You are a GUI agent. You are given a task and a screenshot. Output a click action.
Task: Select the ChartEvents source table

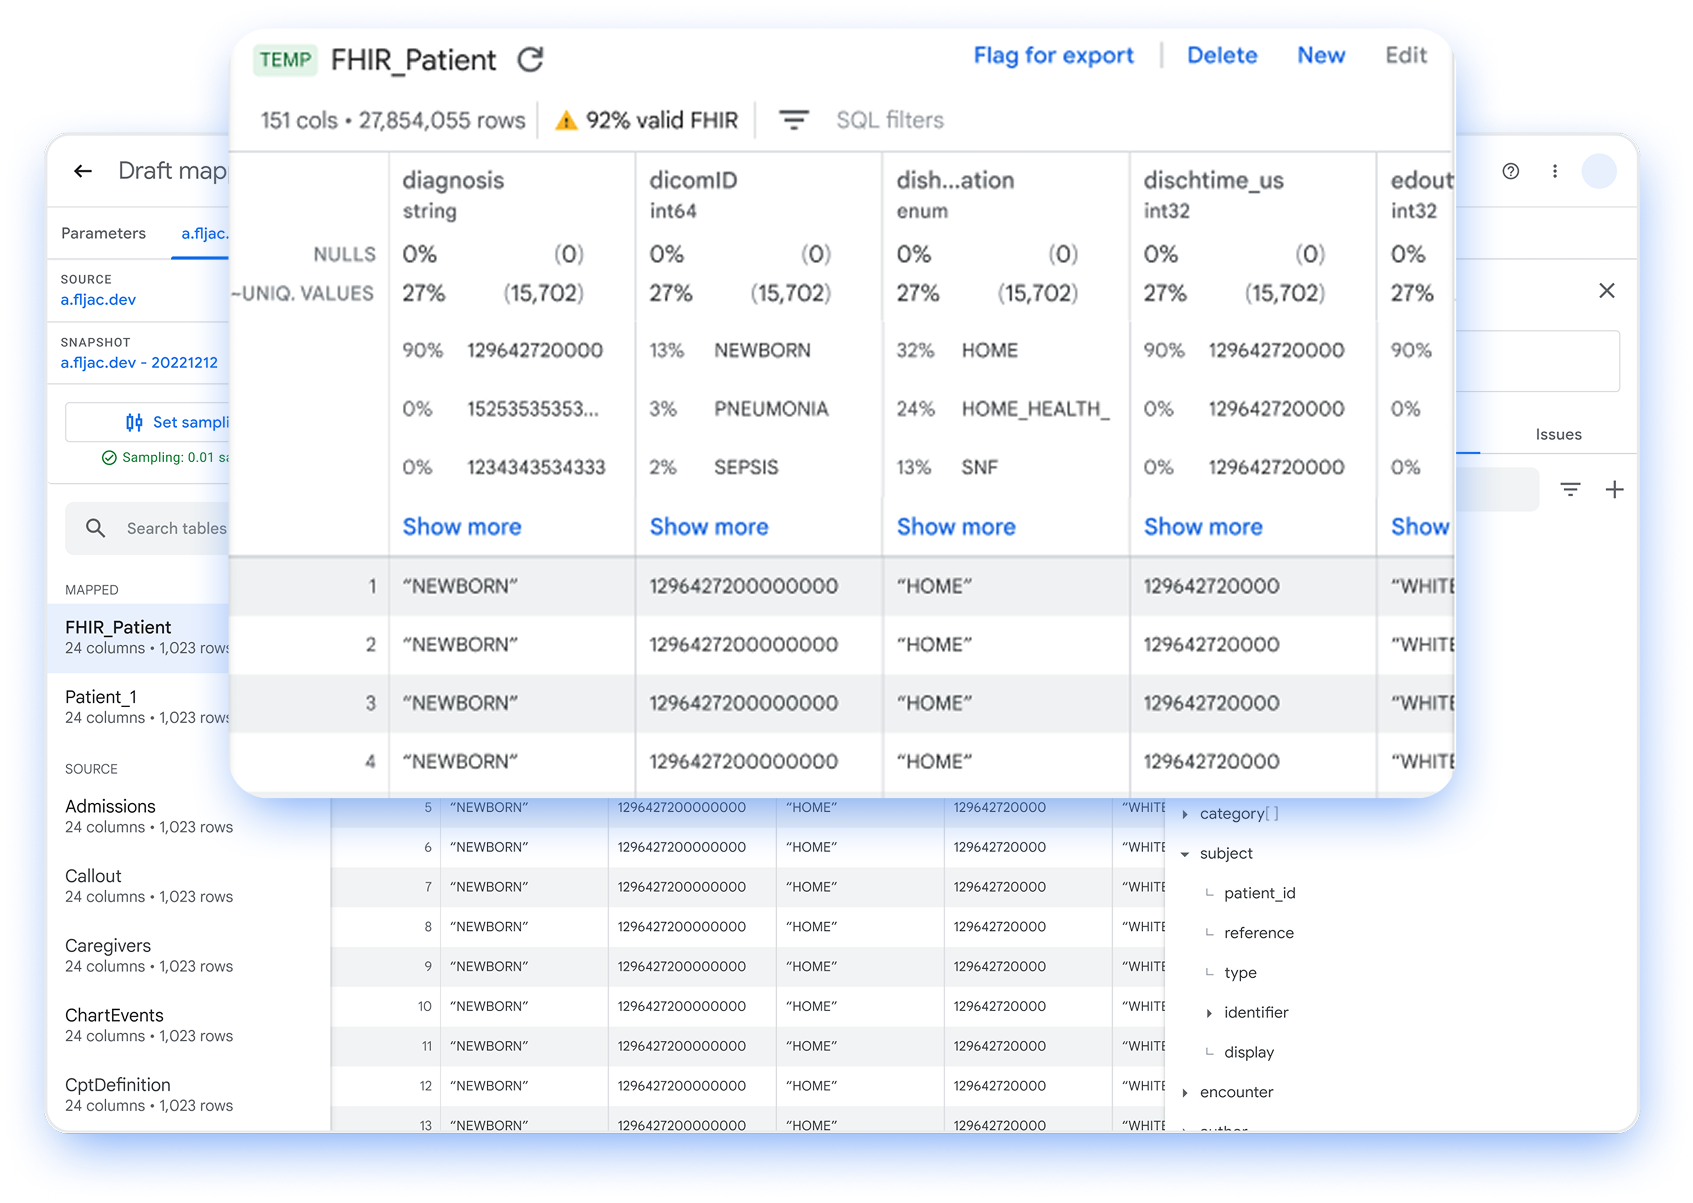click(x=189, y=1025)
